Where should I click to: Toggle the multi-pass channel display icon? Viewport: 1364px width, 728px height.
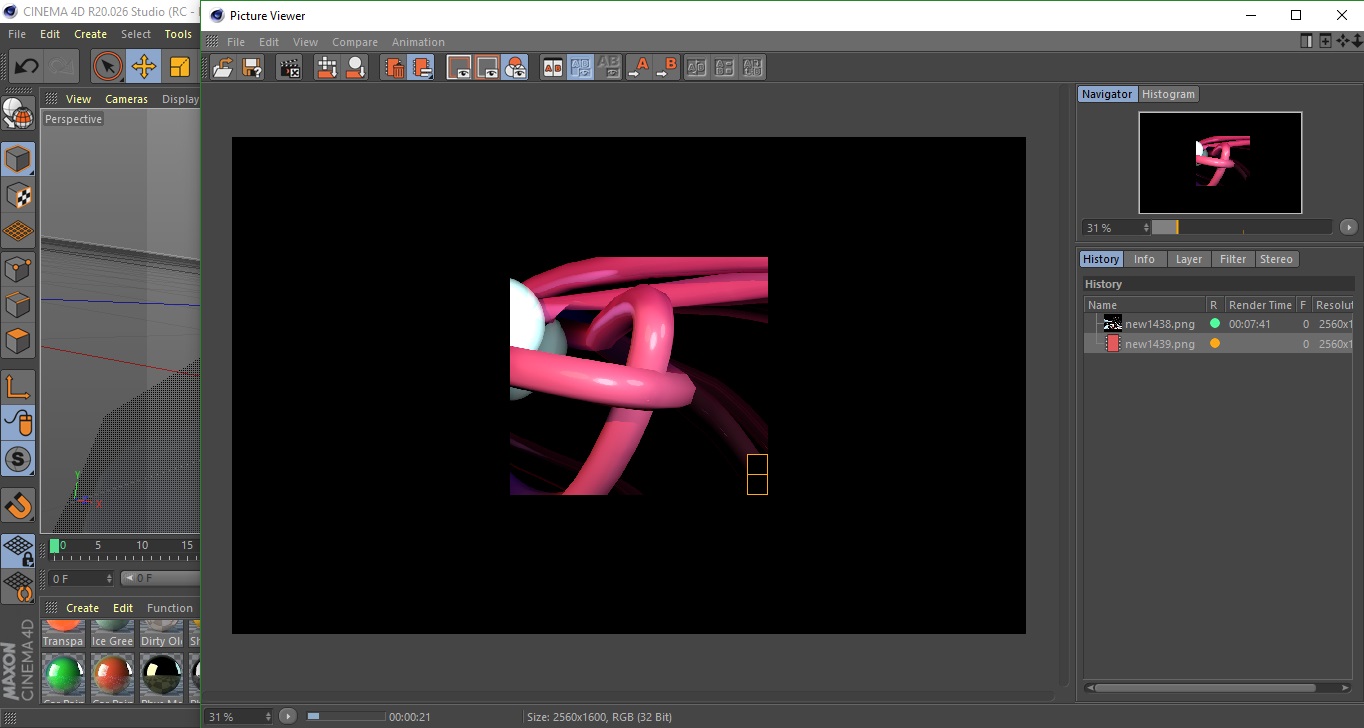[x=515, y=68]
